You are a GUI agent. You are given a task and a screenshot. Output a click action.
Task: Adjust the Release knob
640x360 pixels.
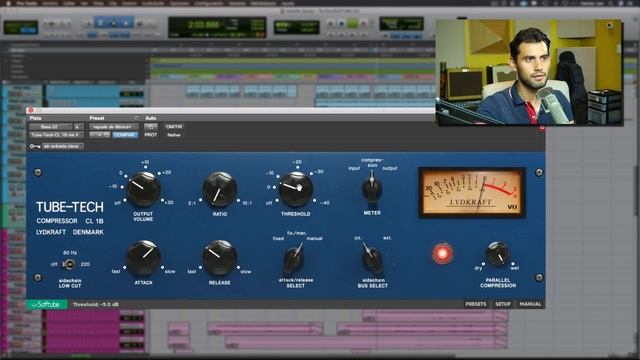[x=220, y=258]
